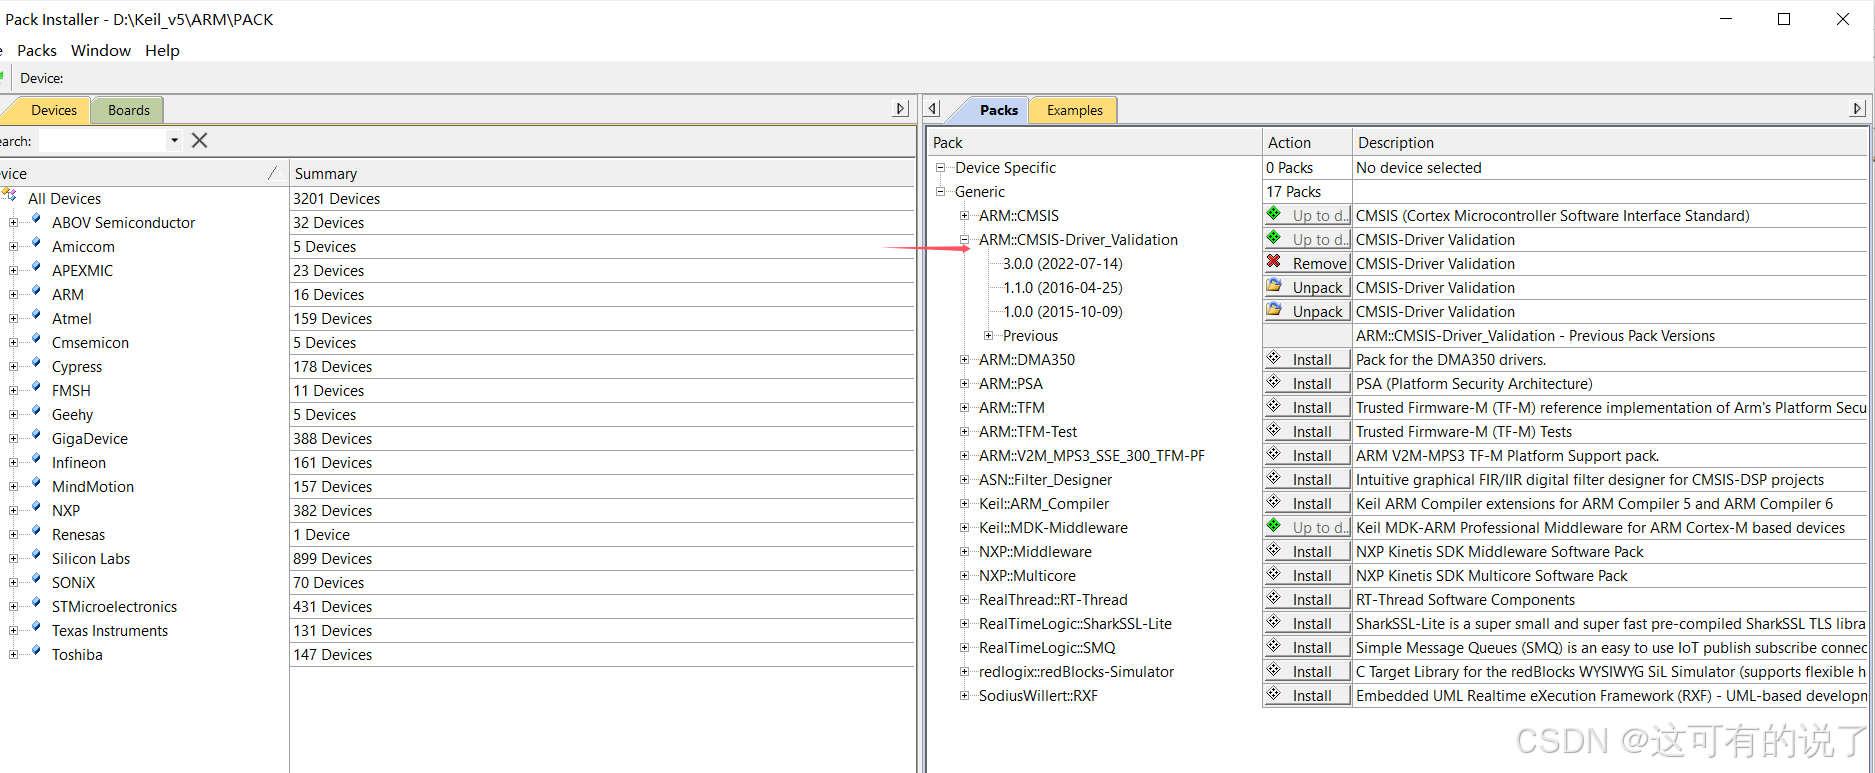Click install icon for RealTimeLogic::SharkSSL-Lite

tap(1274, 622)
